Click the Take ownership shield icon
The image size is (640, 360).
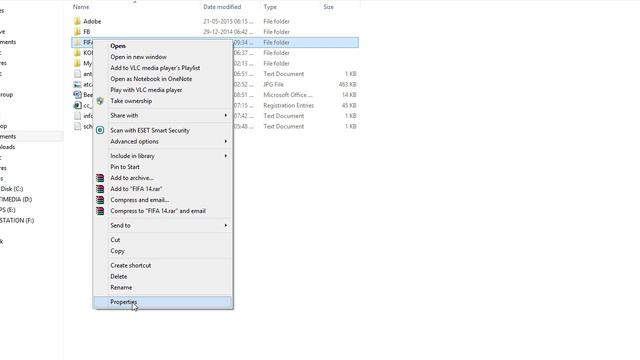click(100, 101)
